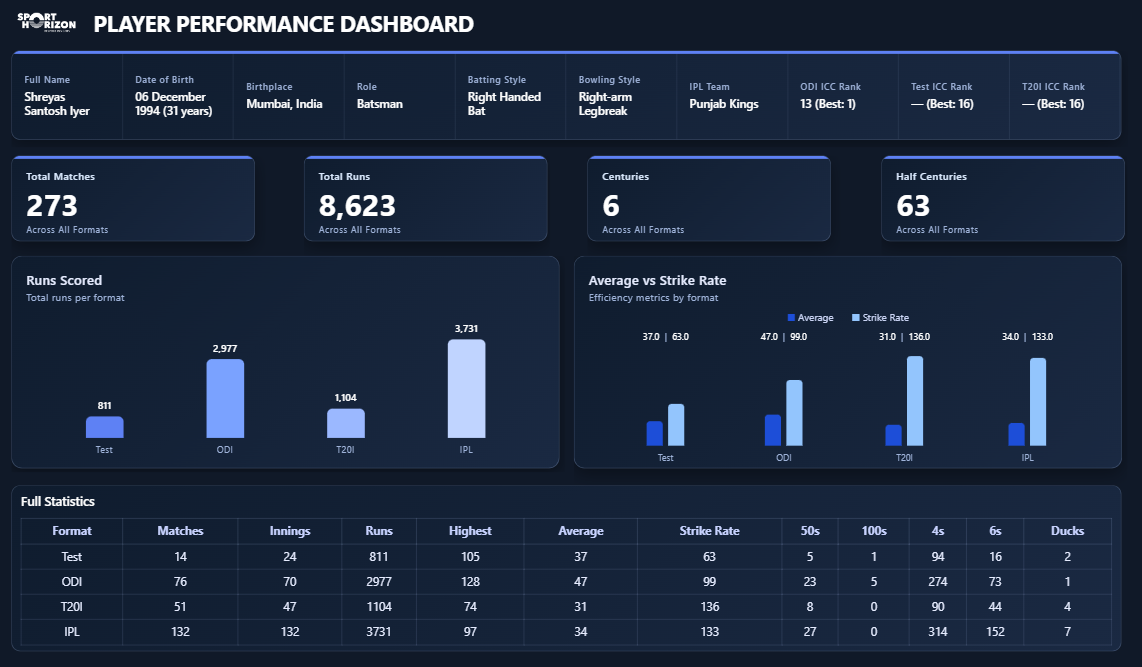Select the Test row format cell
Viewport: 1142px width, 667px height.
click(x=71, y=556)
